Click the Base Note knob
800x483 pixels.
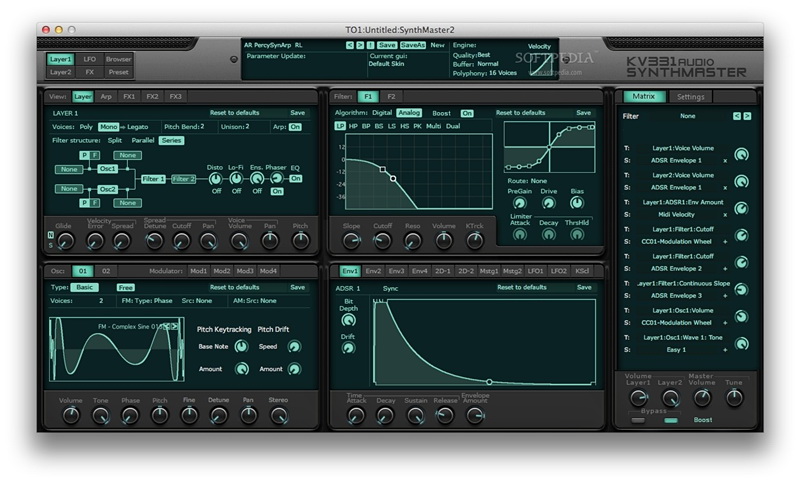click(x=241, y=347)
